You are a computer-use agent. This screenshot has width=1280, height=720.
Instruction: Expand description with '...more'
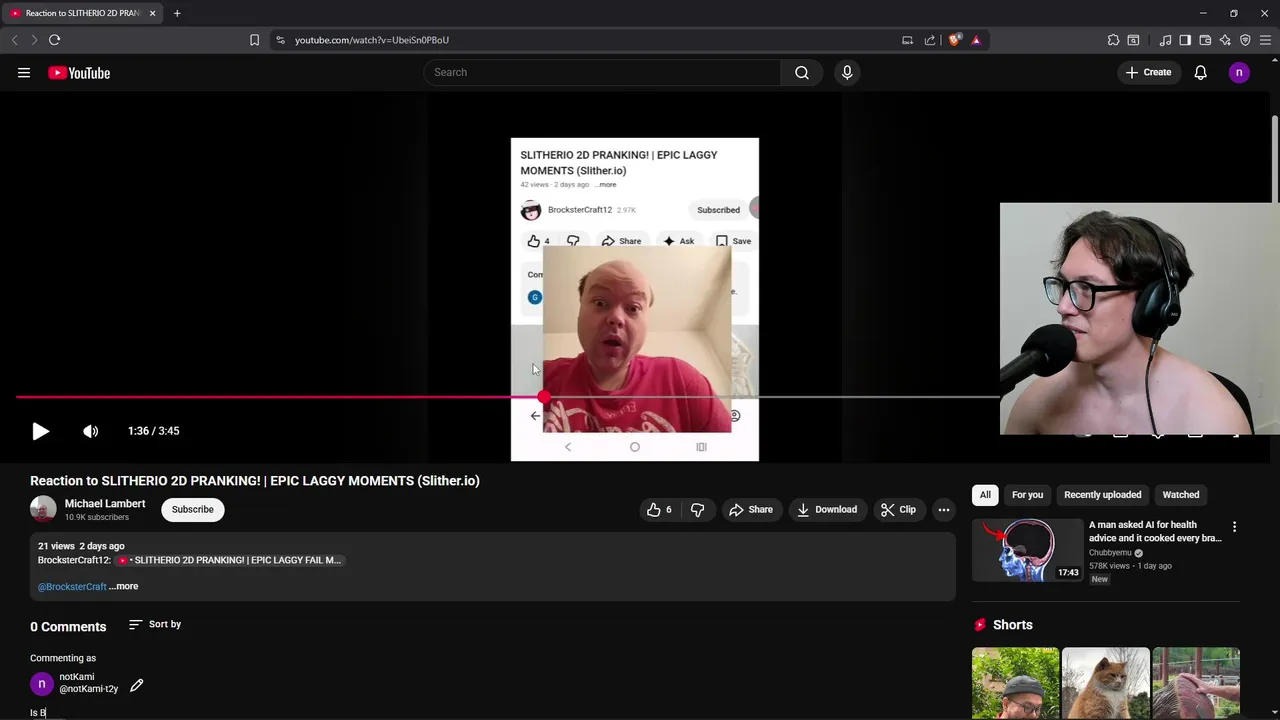point(124,586)
